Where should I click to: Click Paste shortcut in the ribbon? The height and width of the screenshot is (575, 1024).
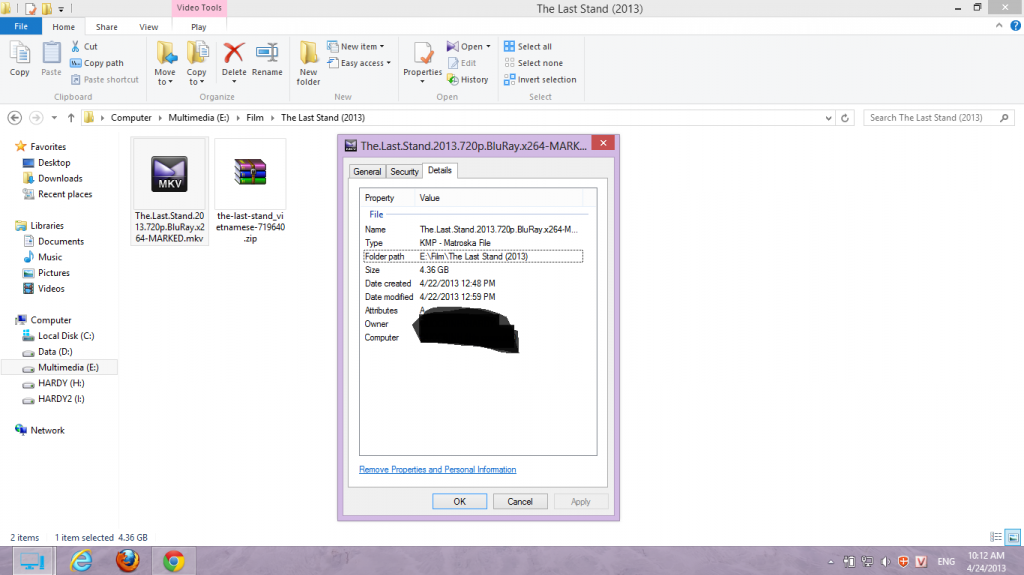[x=104, y=80]
